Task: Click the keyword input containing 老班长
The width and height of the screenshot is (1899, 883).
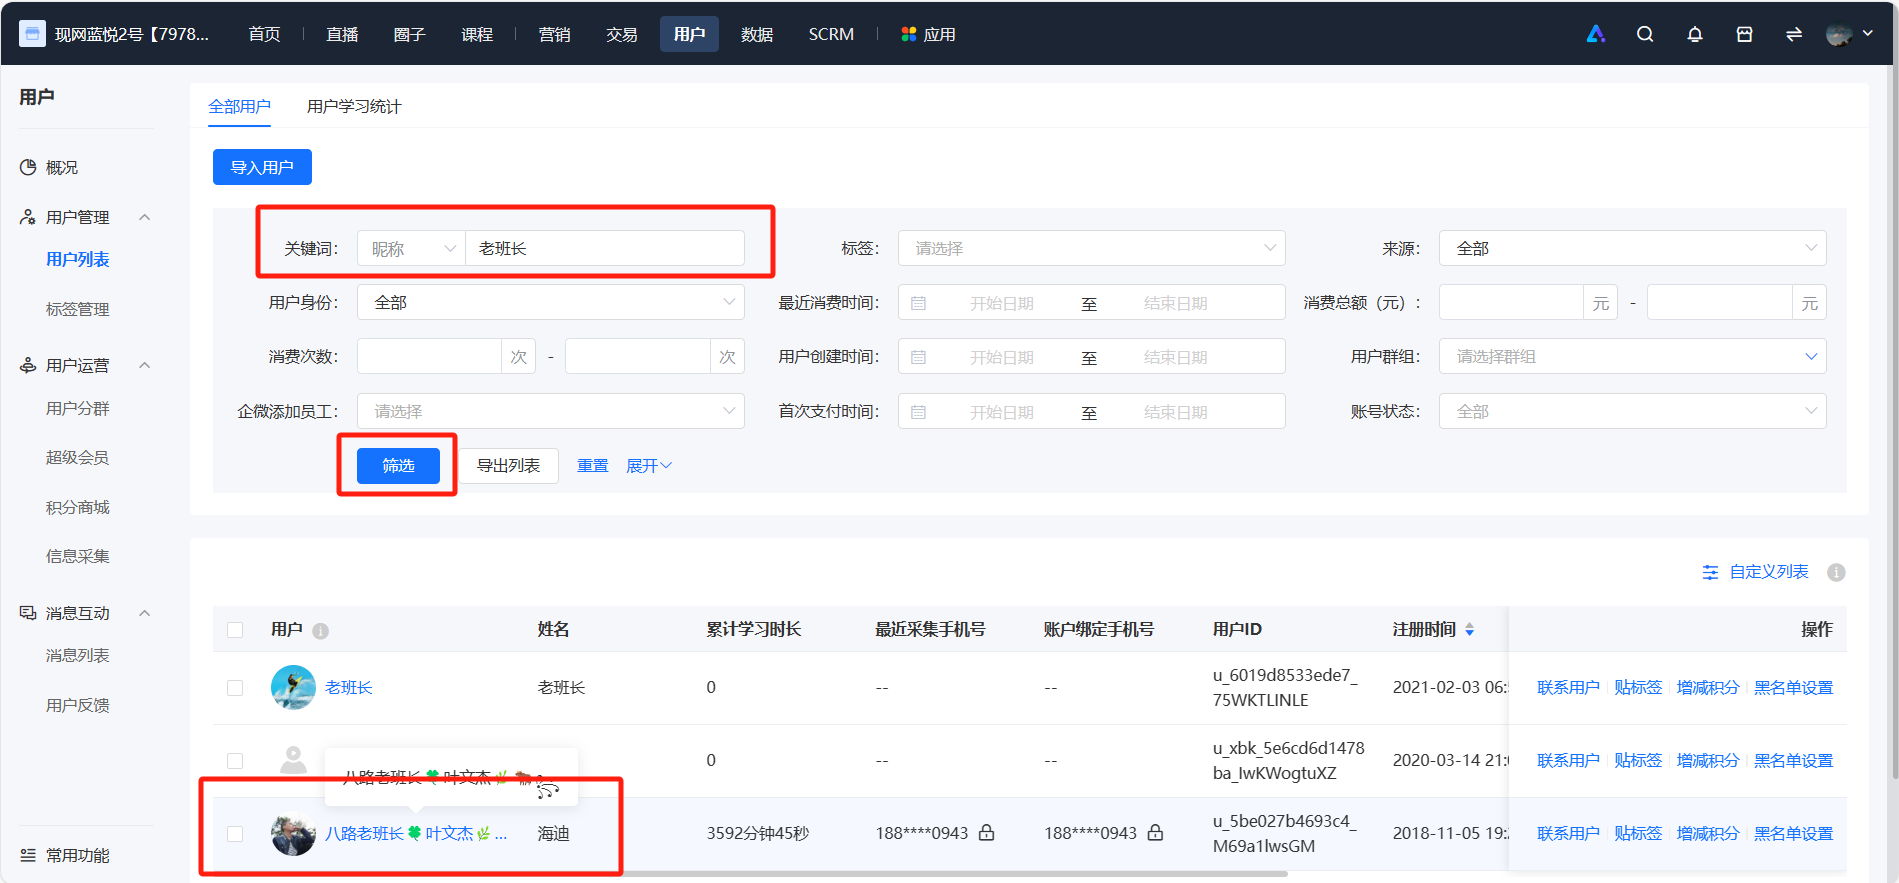Action: point(604,248)
